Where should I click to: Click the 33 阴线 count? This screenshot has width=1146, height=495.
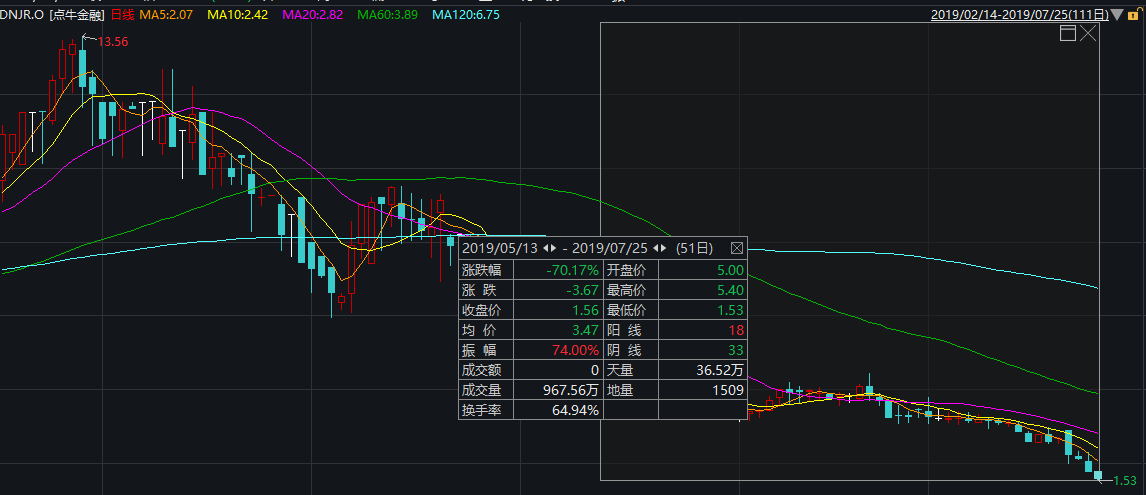736,350
